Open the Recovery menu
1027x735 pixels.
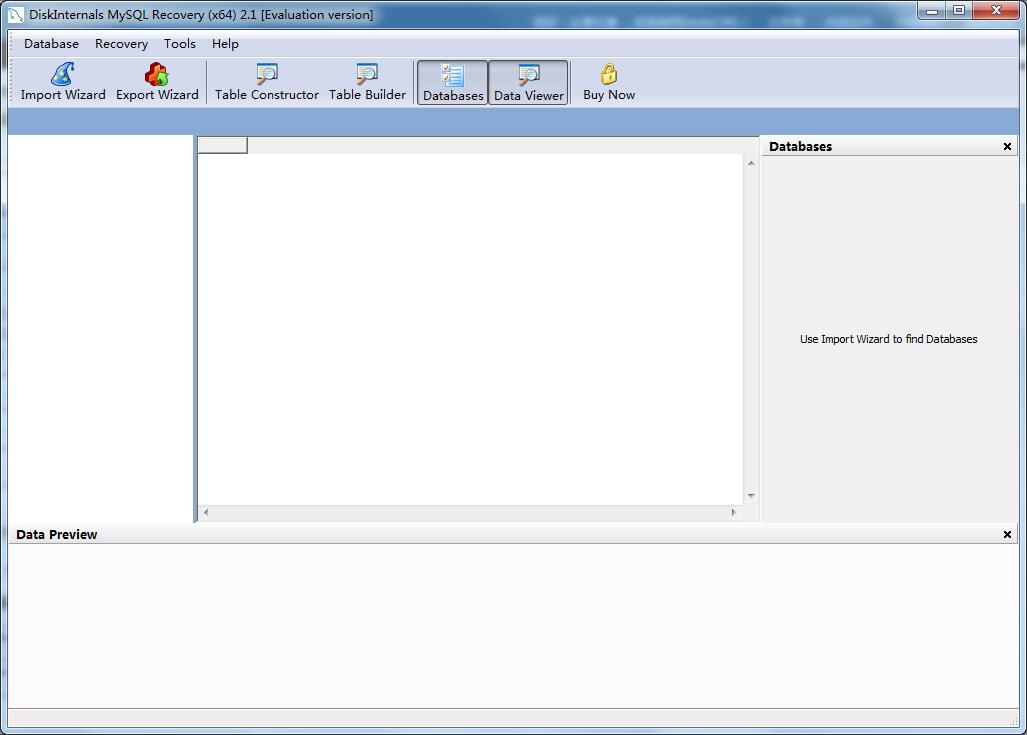121,44
